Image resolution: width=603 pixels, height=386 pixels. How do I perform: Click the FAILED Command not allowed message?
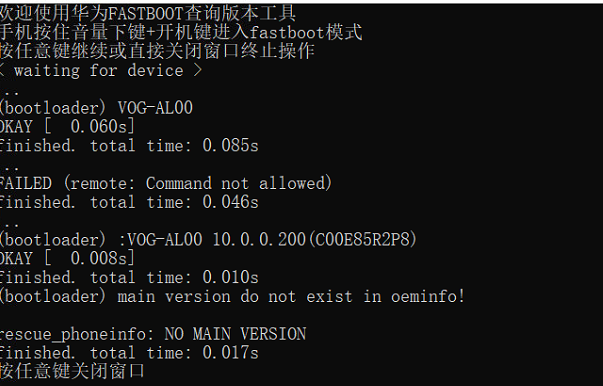point(166,183)
